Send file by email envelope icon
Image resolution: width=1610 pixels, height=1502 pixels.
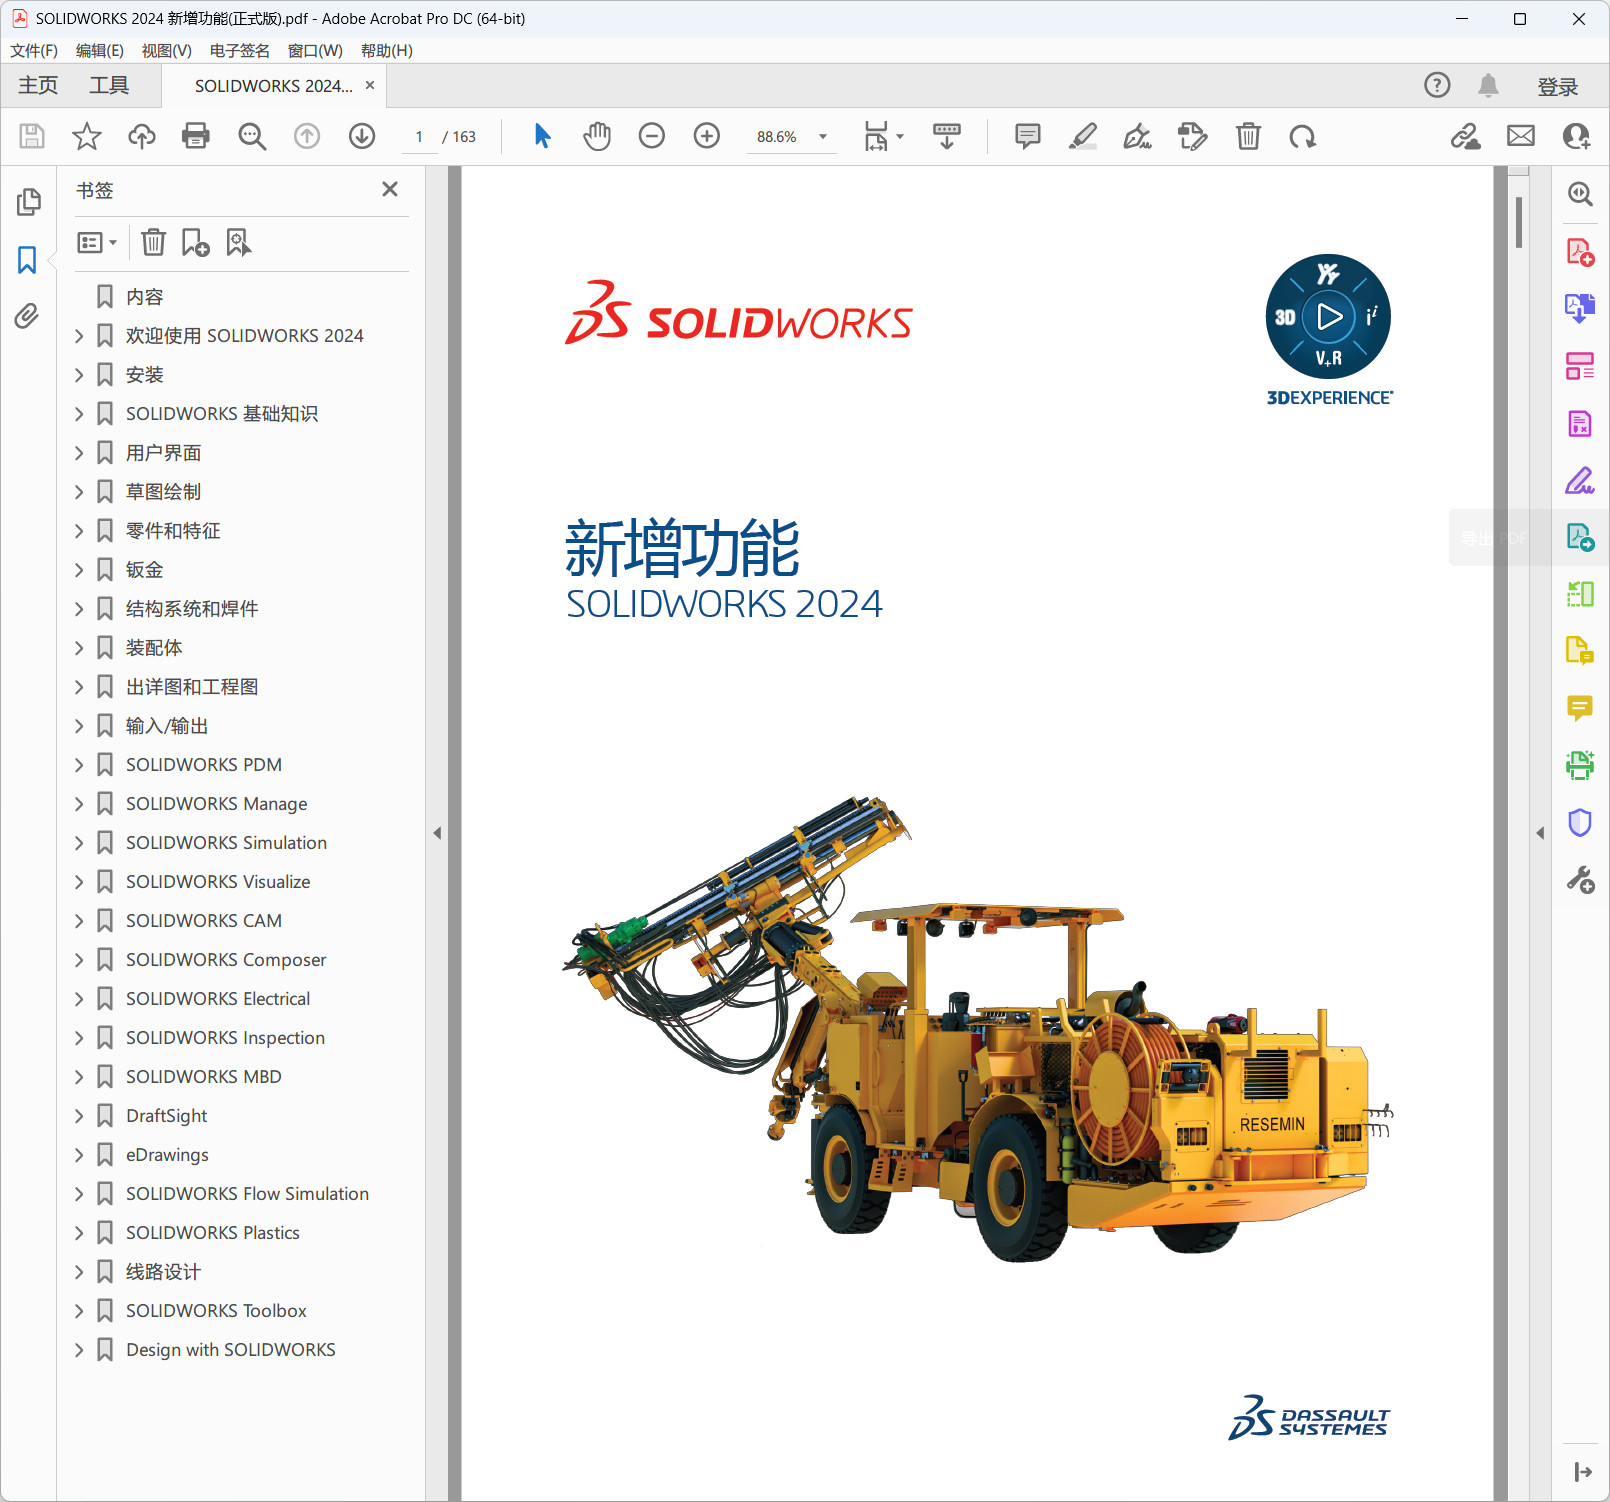click(1521, 136)
